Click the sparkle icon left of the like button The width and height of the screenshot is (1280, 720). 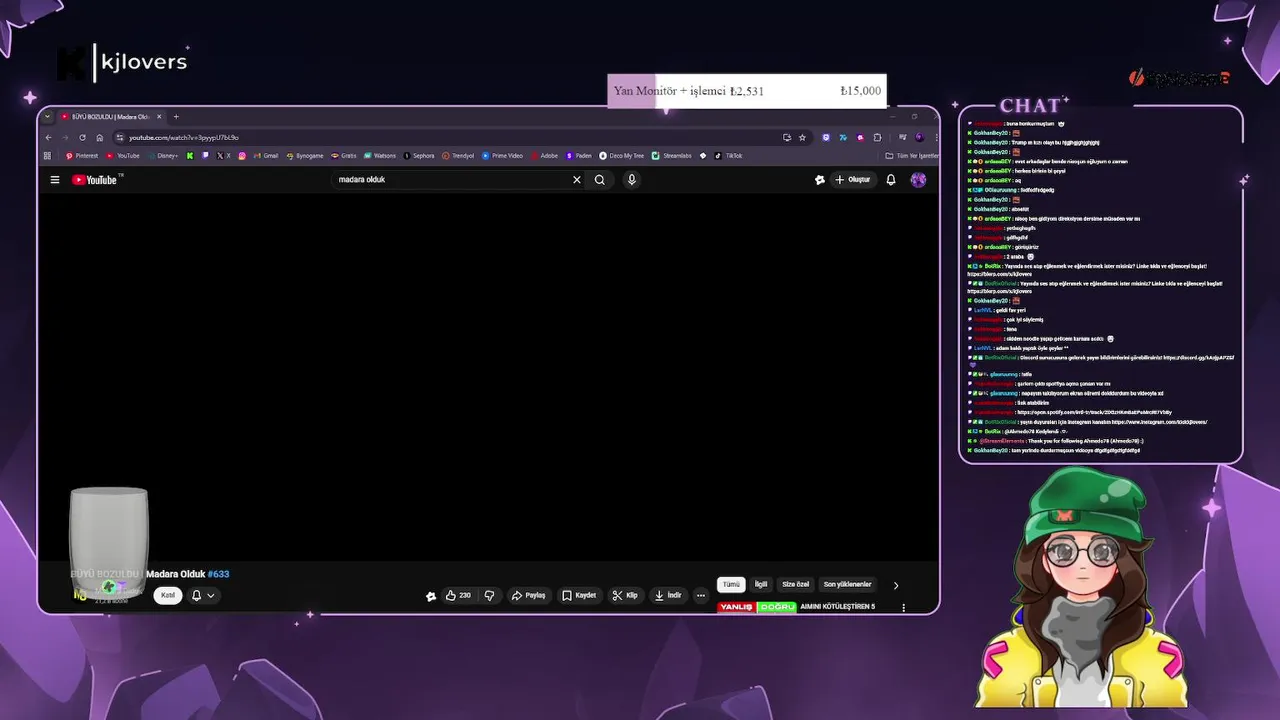point(431,595)
